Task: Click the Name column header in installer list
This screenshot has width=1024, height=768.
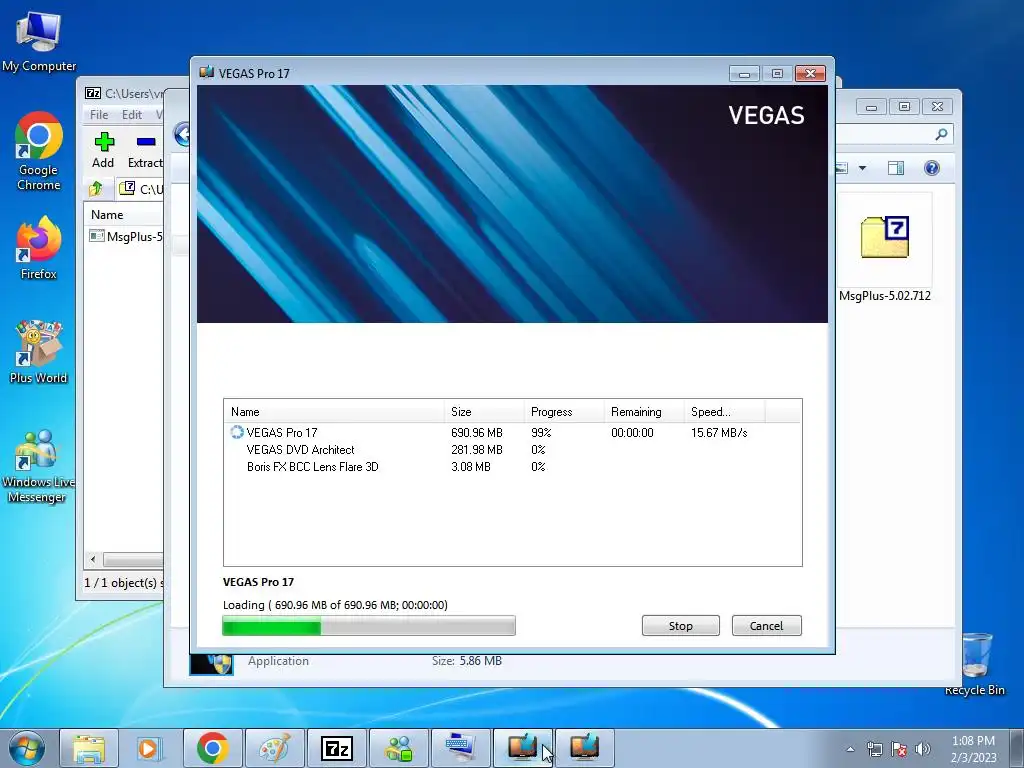Action: point(334,411)
